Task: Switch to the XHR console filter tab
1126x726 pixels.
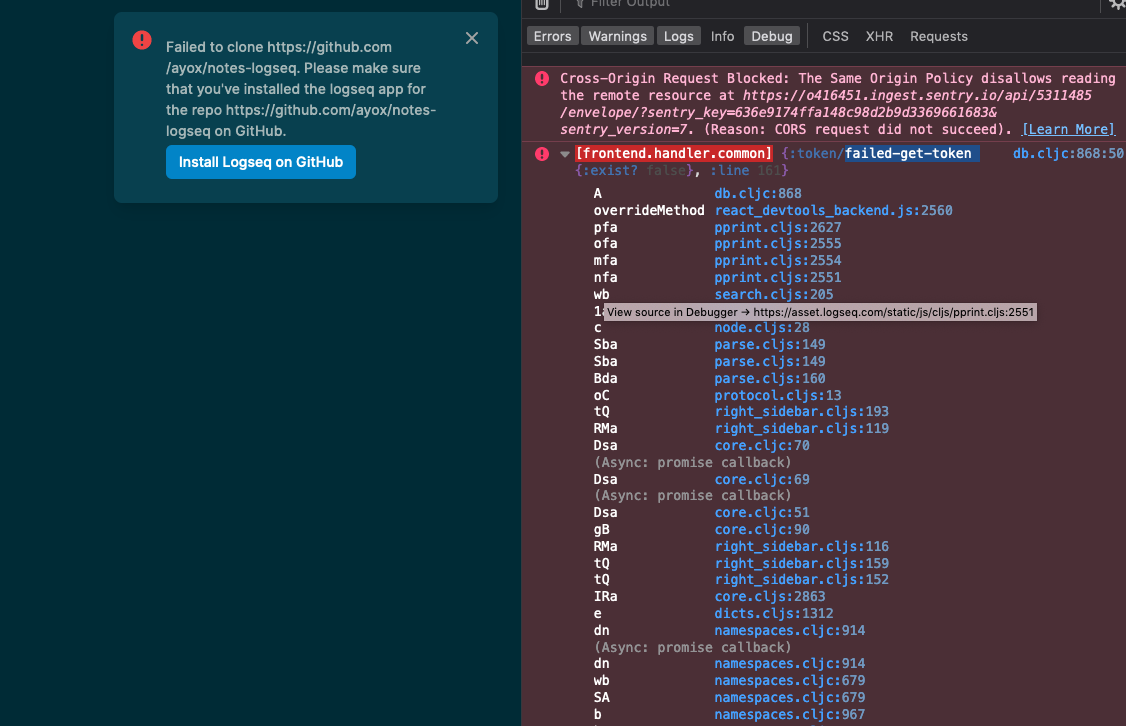Action: coord(879,36)
